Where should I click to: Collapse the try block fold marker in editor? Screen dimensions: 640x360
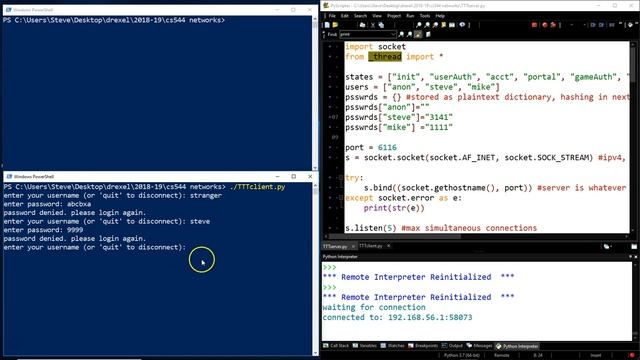(x=341, y=178)
